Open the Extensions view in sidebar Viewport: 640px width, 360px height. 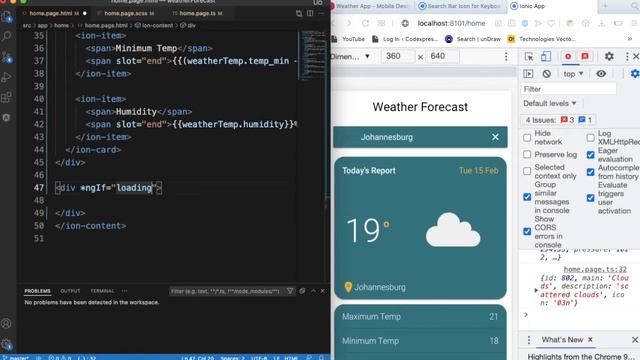[x=7, y=98]
